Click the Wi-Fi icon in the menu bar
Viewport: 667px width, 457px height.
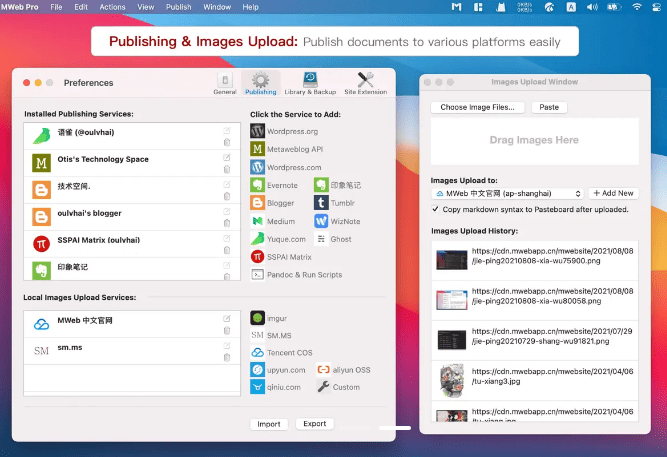636,7
